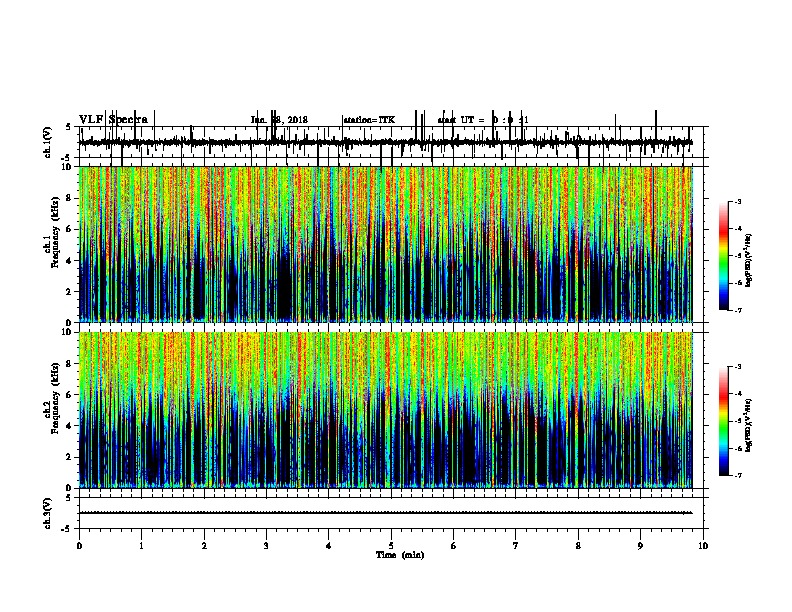Click the -7 label on ch.1 colorbar
This screenshot has width=792, height=612.
click(738, 310)
